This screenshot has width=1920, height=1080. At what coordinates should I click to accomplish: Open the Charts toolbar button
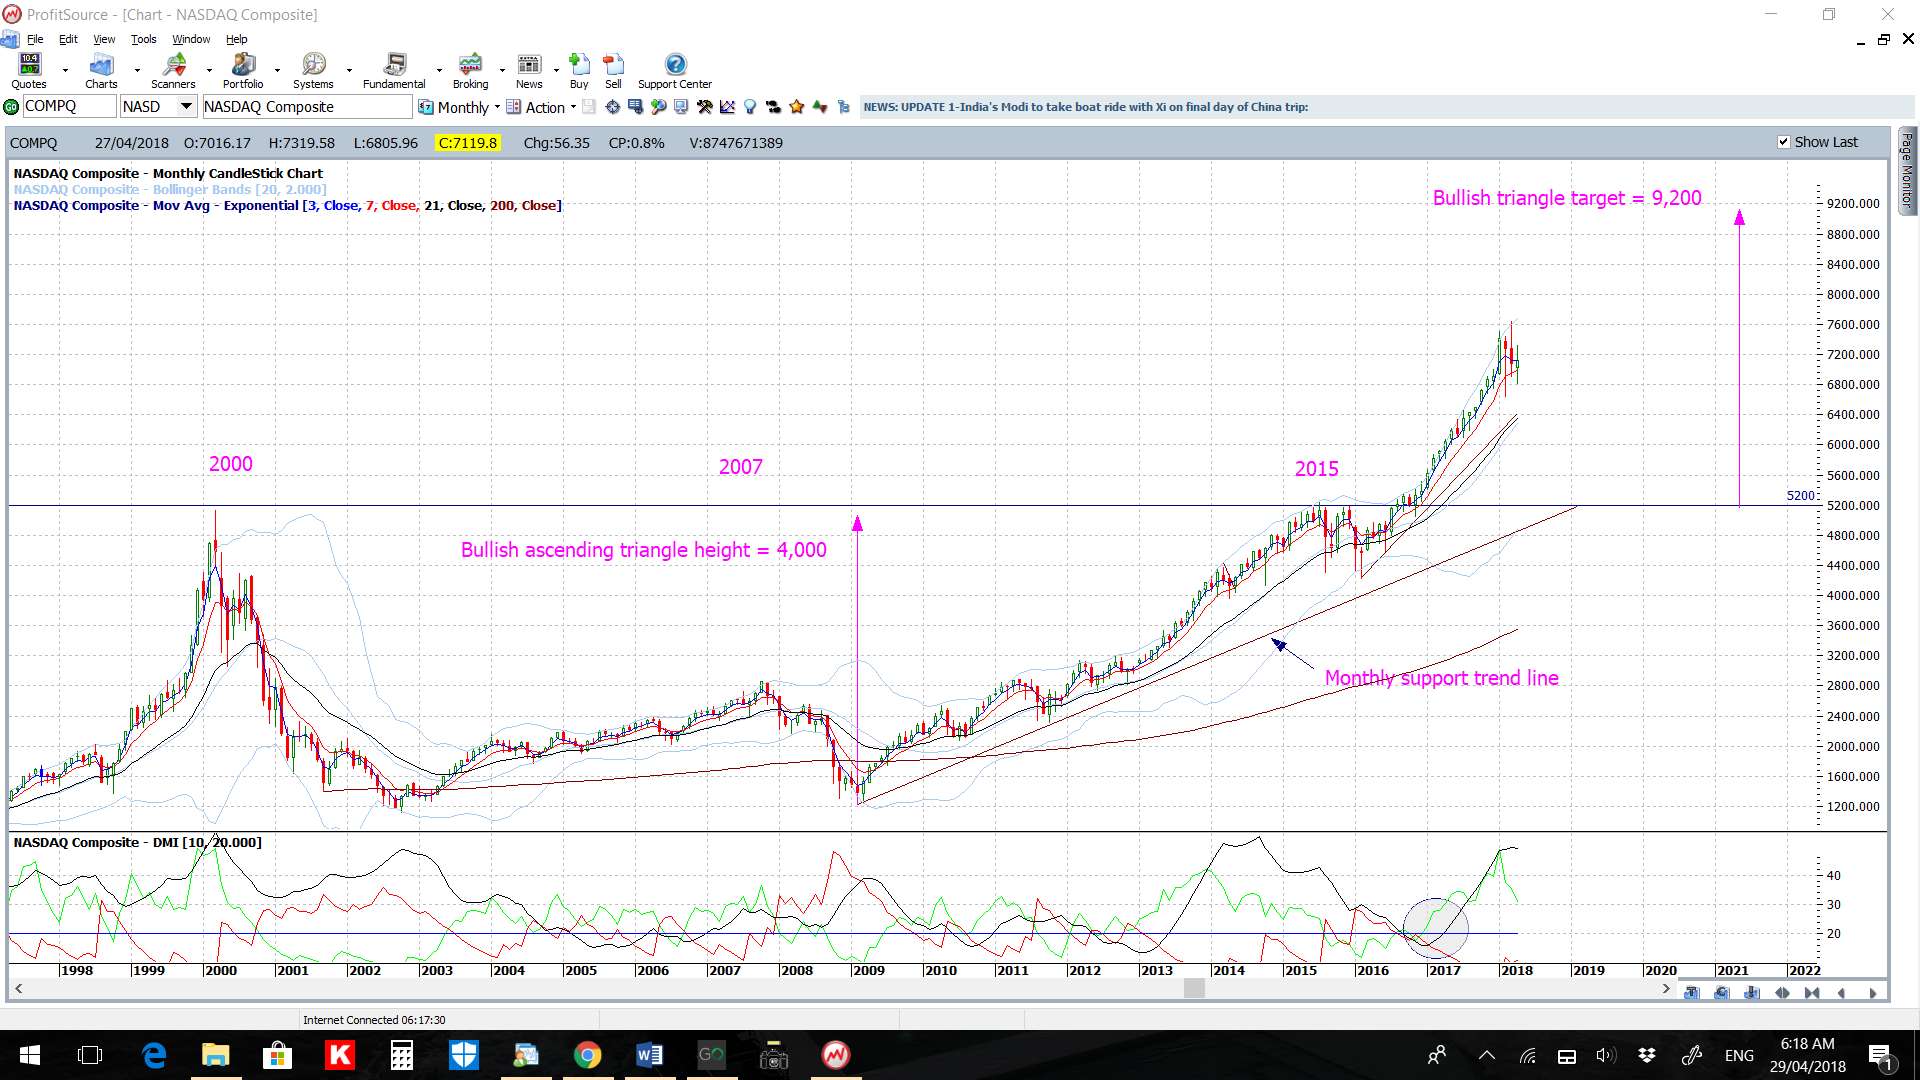pos(101,70)
